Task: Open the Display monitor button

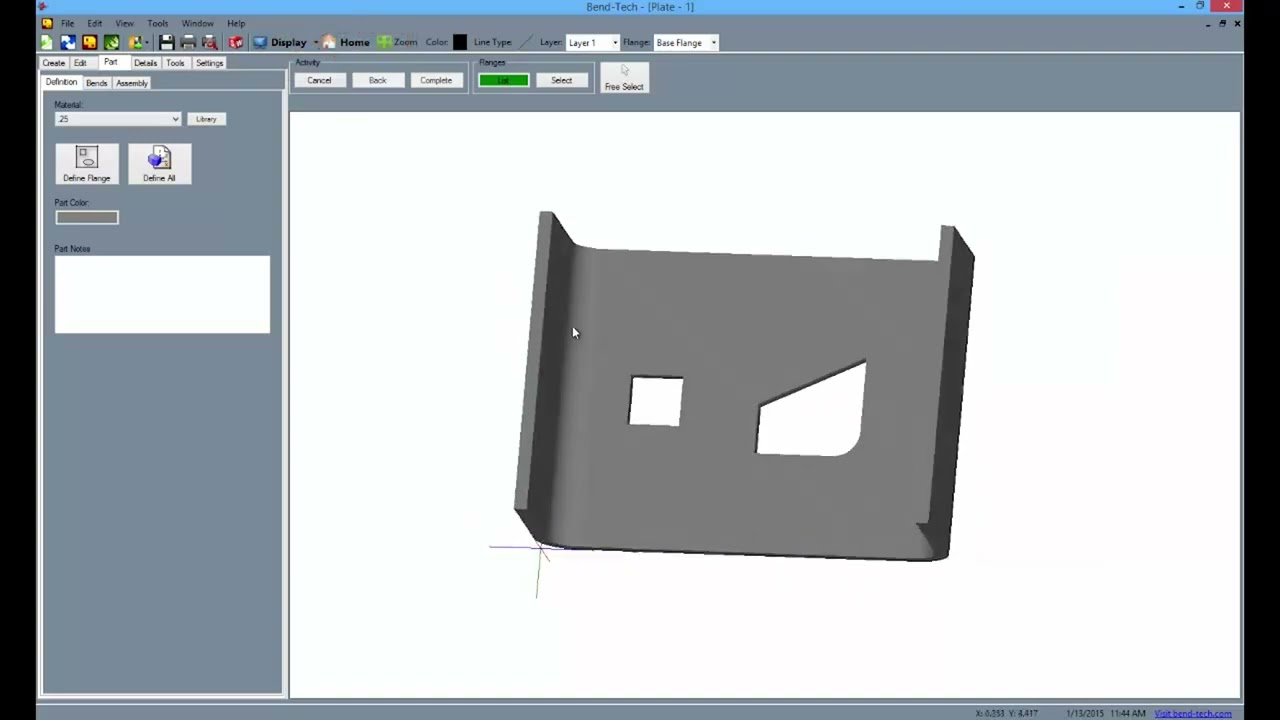Action: [x=280, y=42]
